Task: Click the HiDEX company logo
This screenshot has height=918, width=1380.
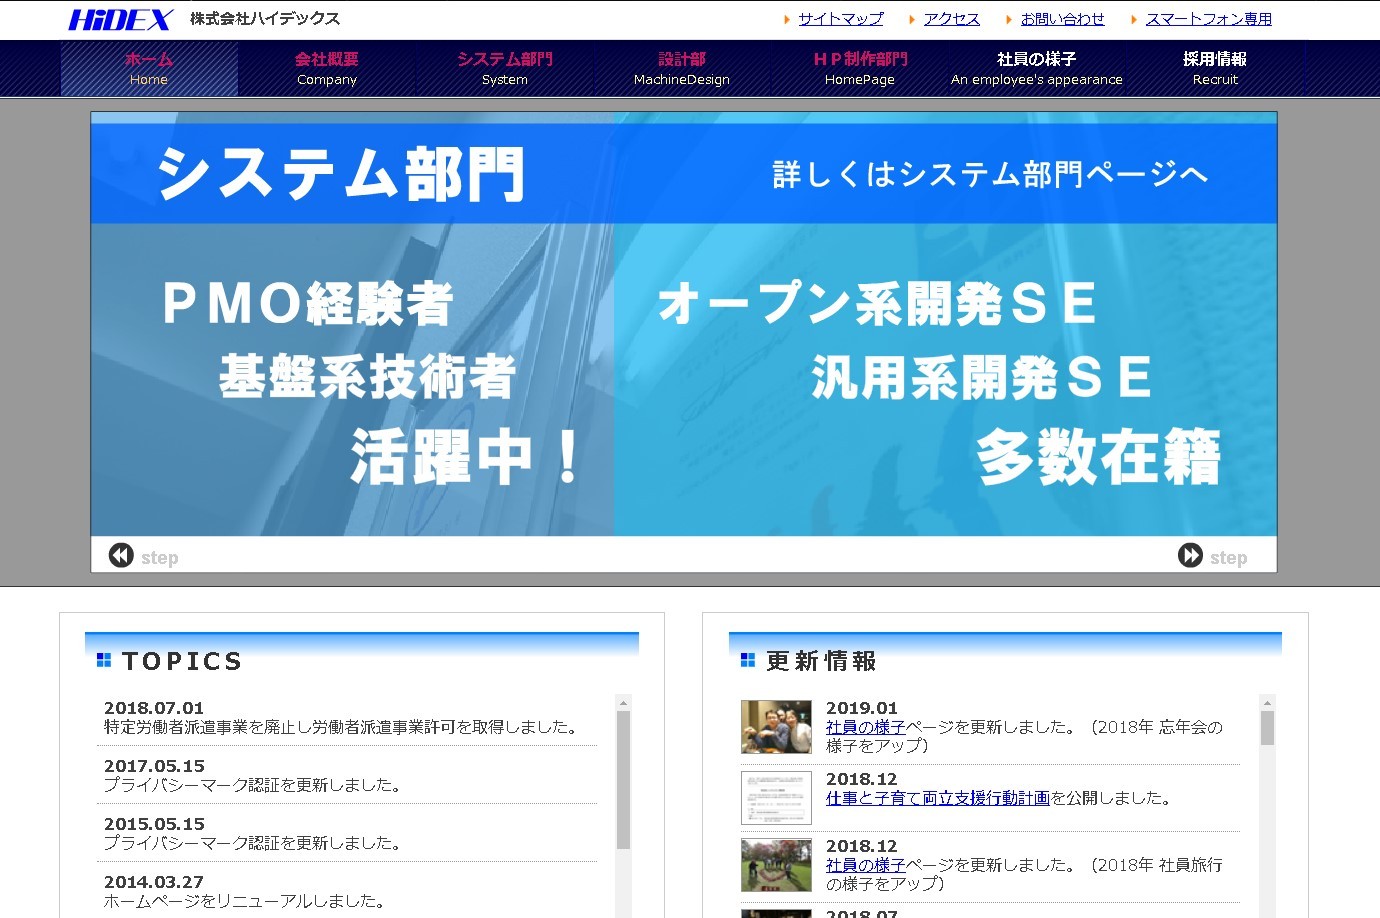Action: tap(121, 19)
